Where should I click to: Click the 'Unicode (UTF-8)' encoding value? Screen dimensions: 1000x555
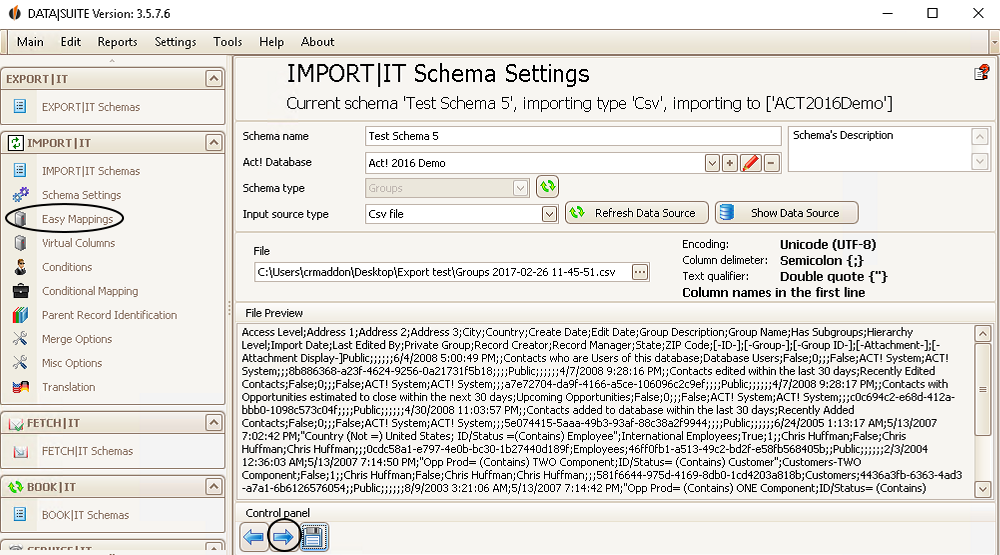[828, 244]
